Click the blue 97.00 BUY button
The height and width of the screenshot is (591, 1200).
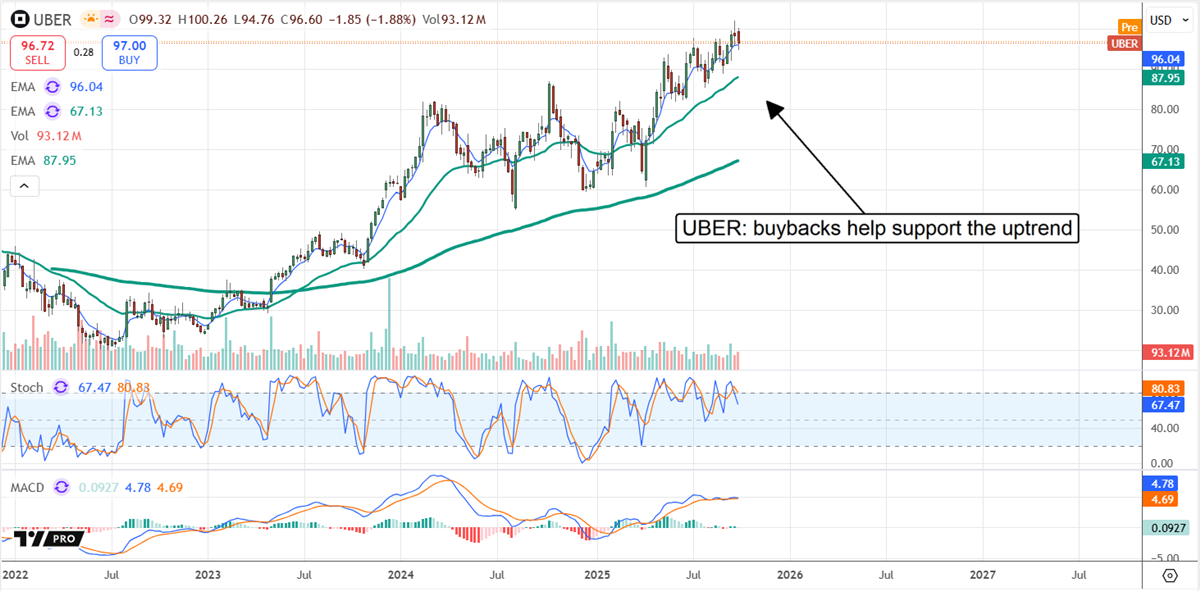coord(128,52)
